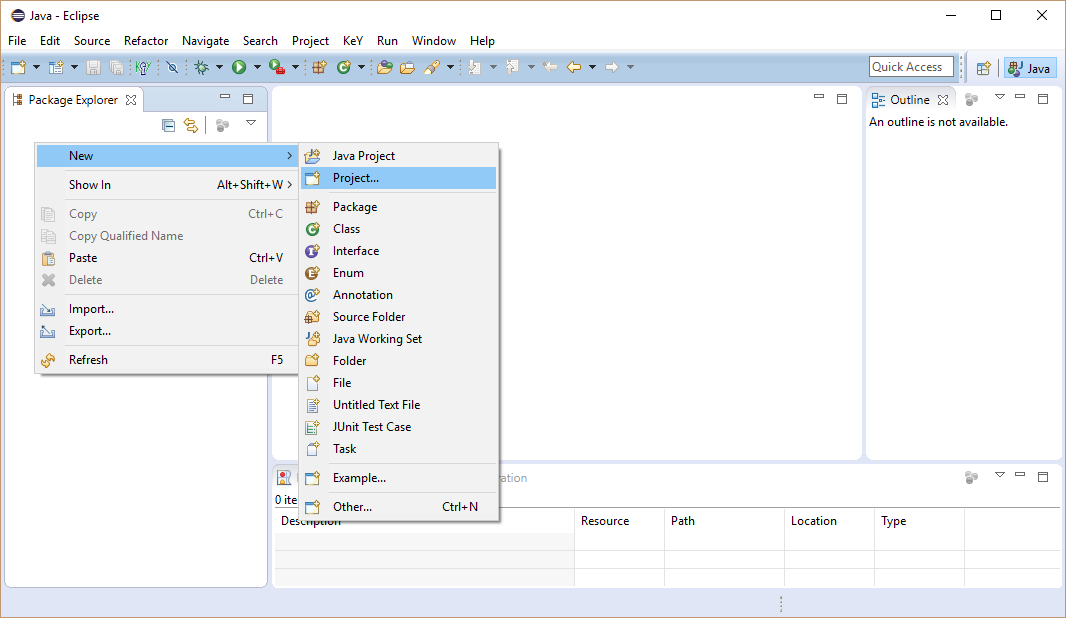Click the Save toolbar icon

coord(94,67)
